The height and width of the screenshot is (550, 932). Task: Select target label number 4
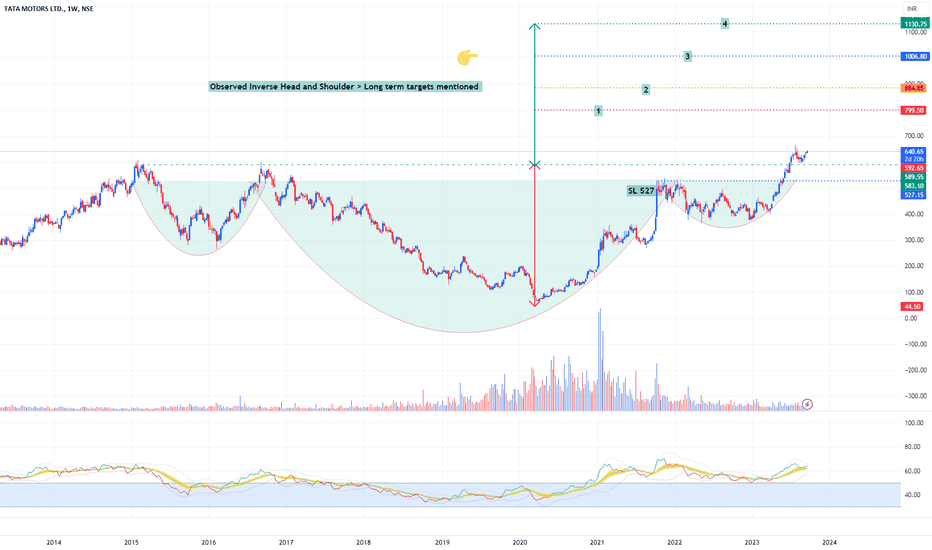[x=725, y=24]
